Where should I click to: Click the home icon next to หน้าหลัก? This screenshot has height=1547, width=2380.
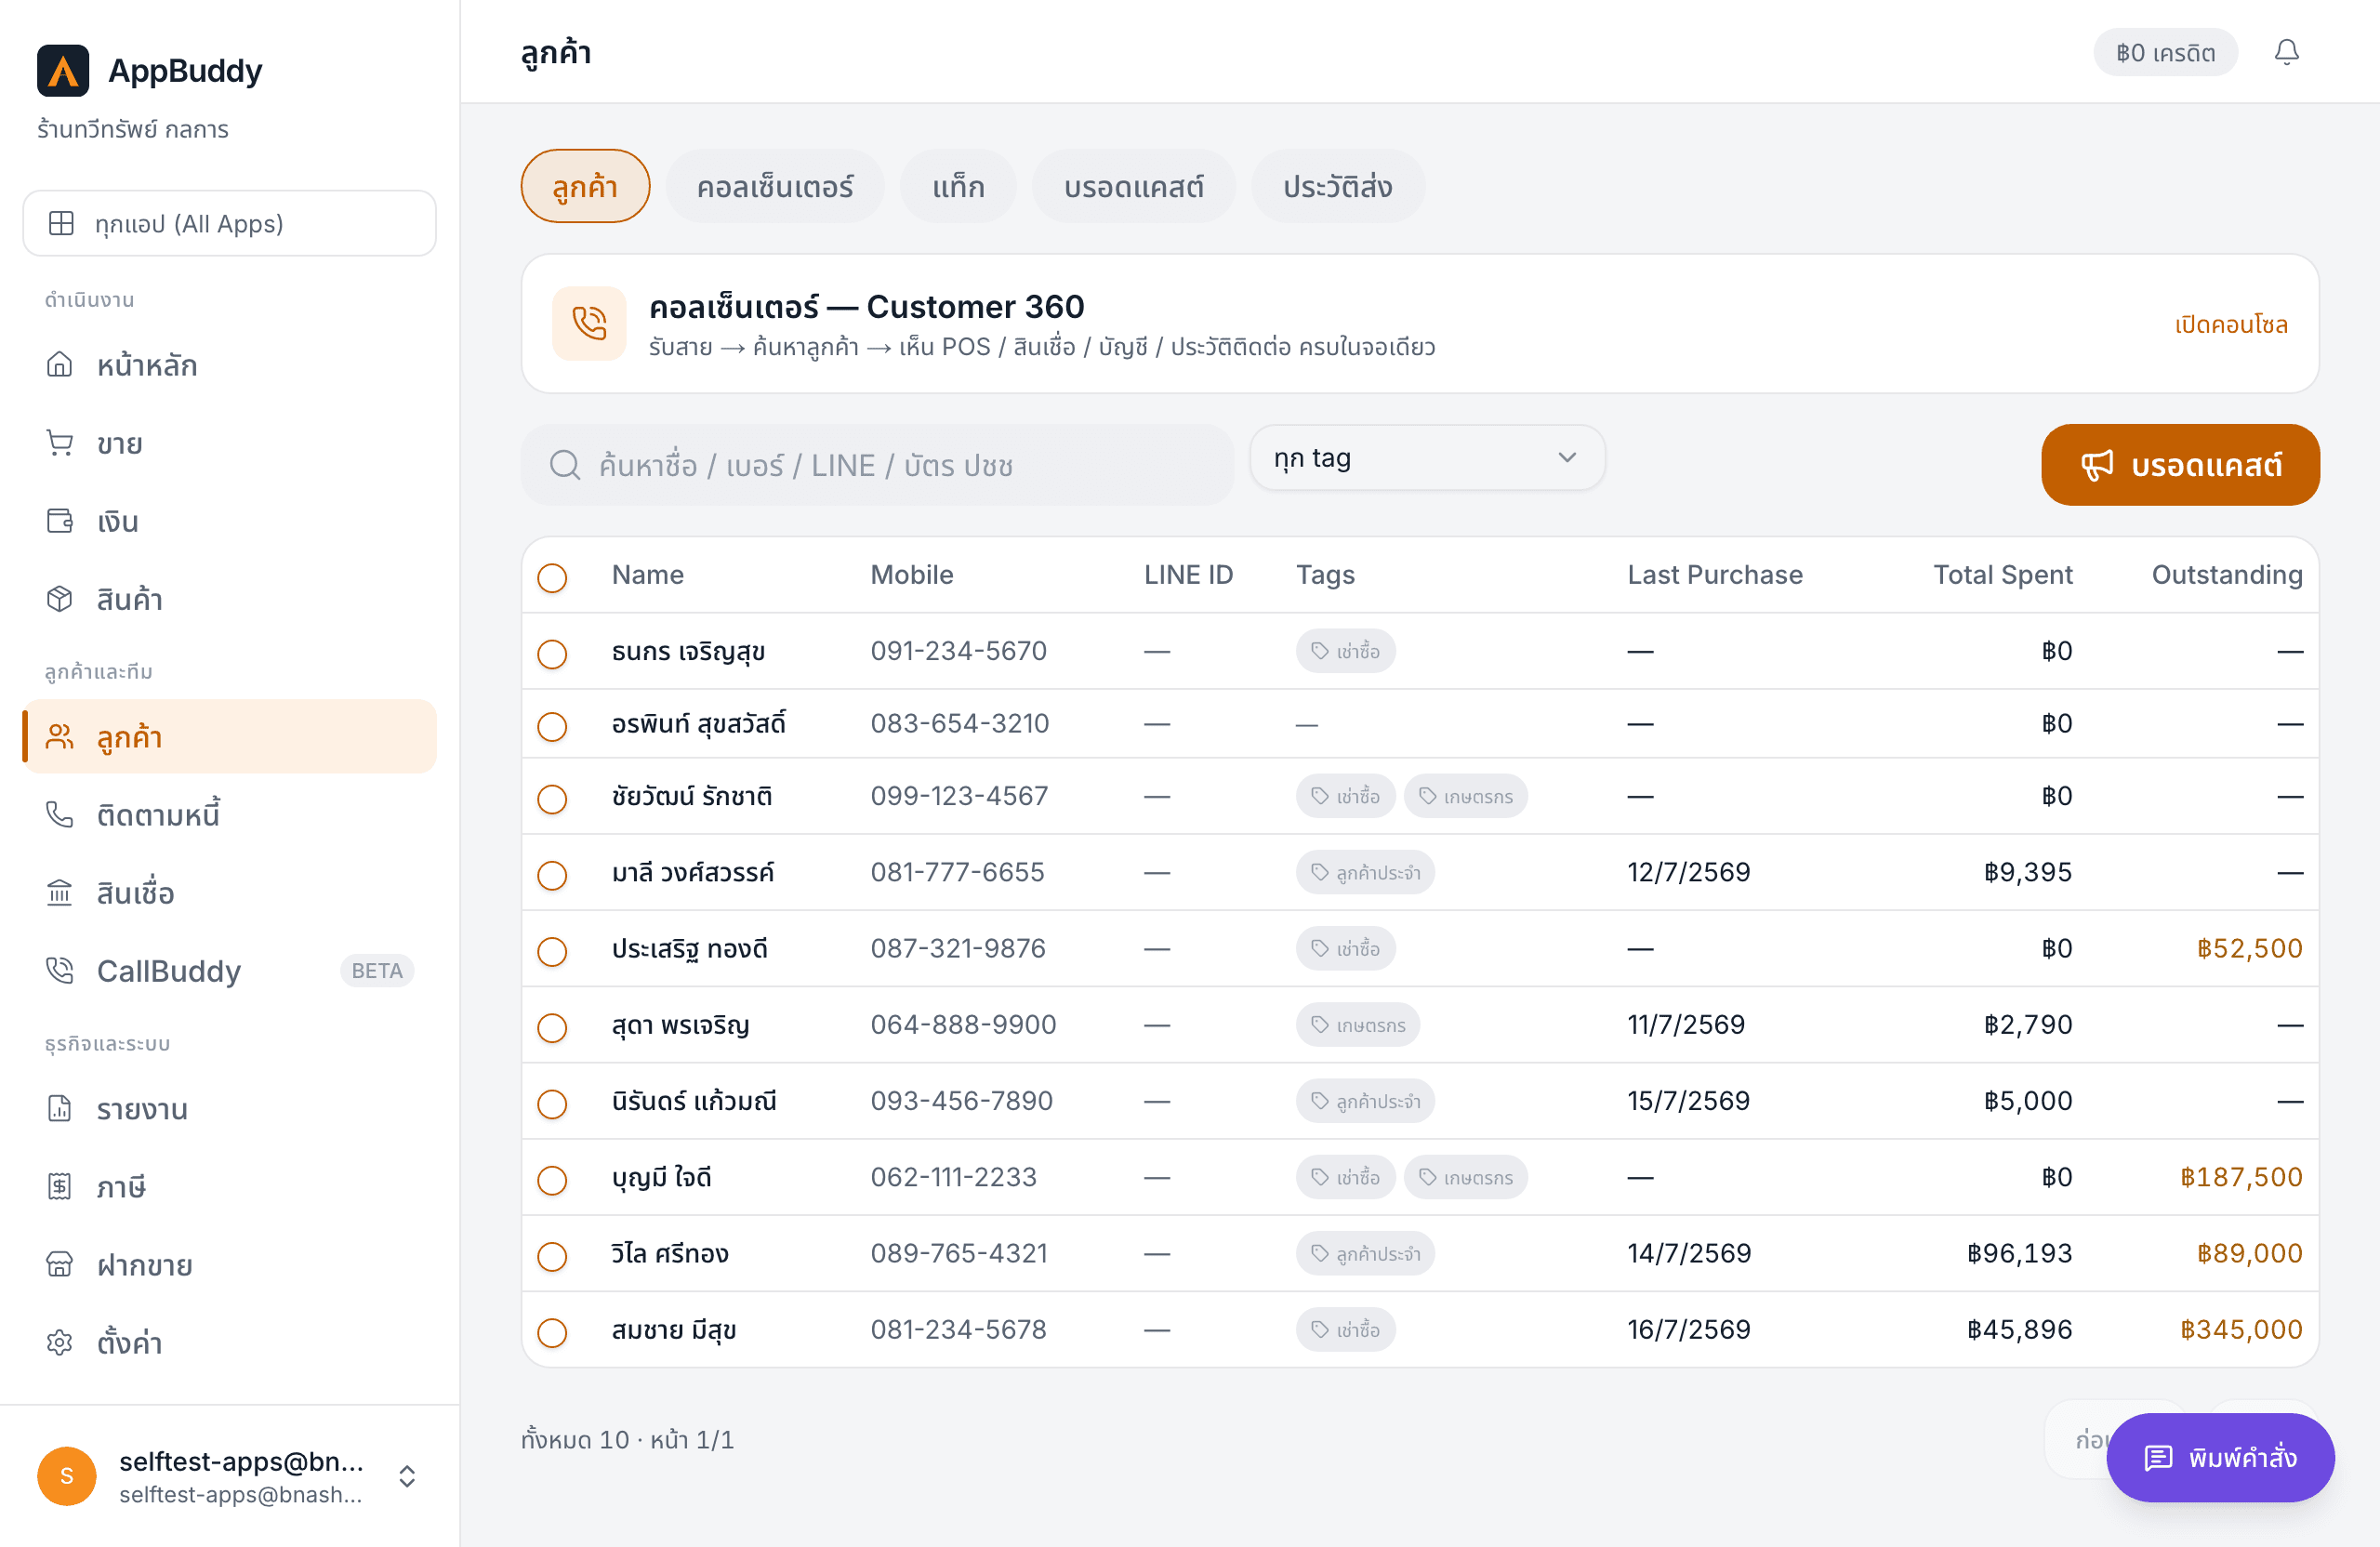coord(60,364)
